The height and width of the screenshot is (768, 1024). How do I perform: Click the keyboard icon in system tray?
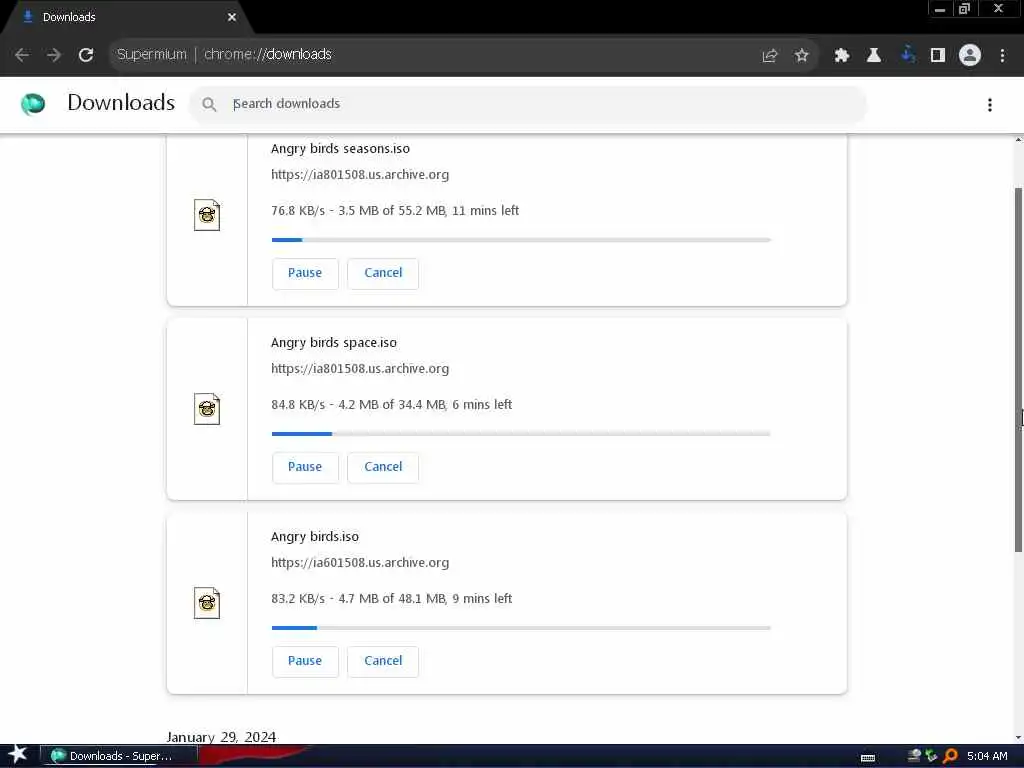click(868, 758)
